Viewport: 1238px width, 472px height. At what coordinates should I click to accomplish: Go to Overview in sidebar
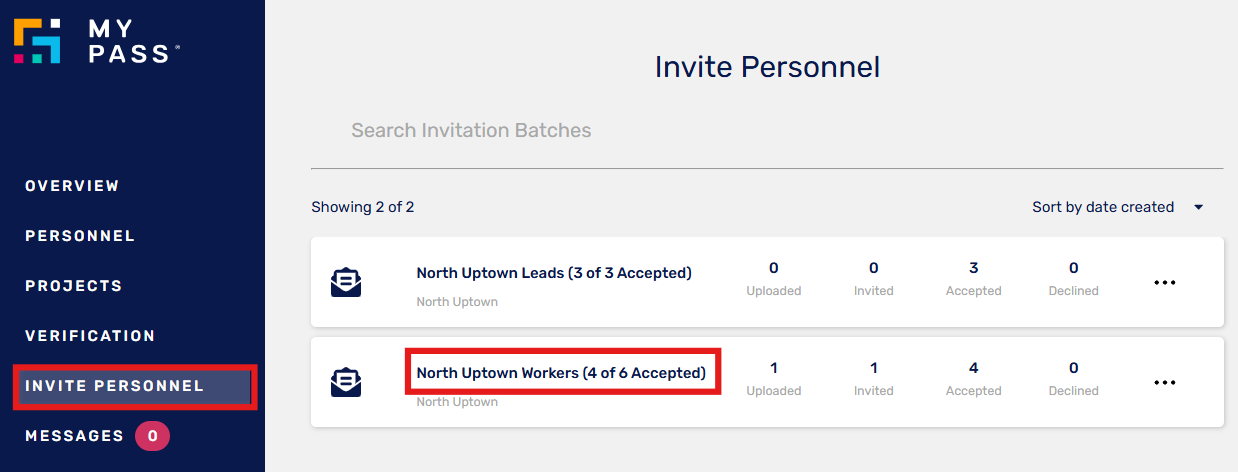click(x=72, y=186)
